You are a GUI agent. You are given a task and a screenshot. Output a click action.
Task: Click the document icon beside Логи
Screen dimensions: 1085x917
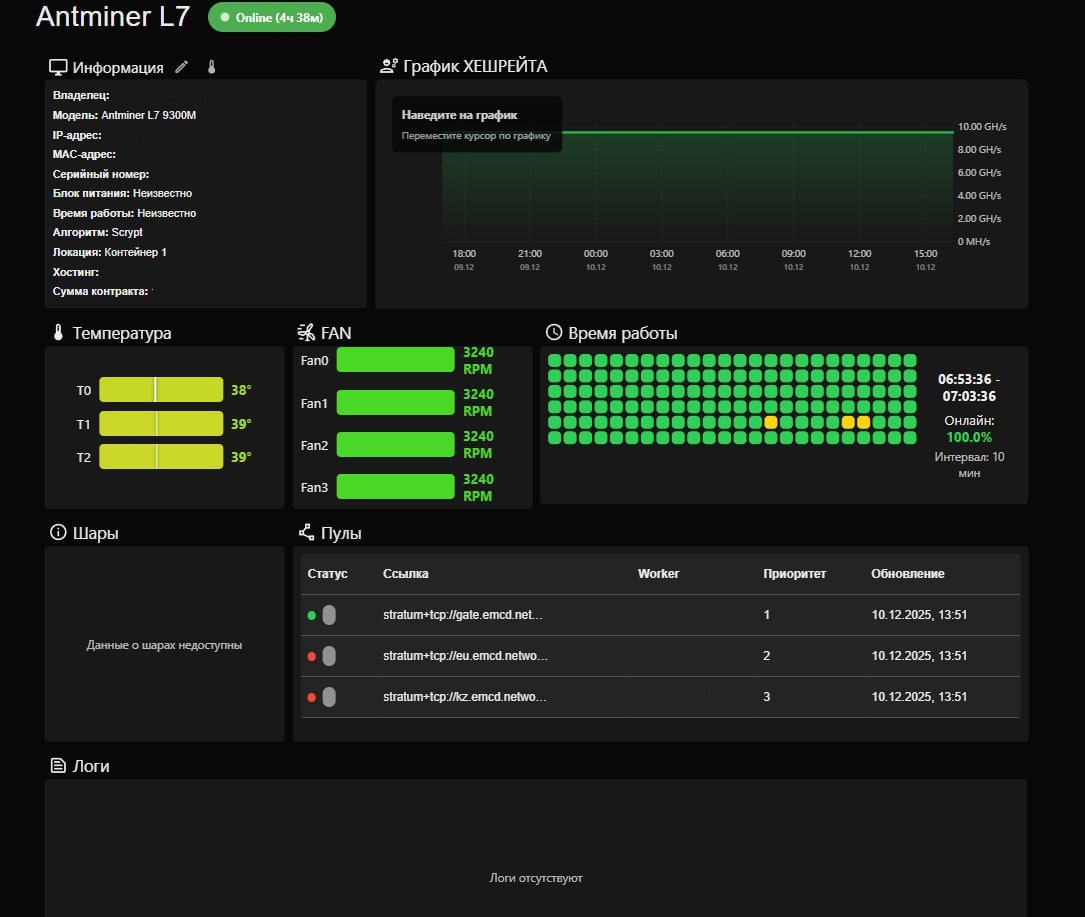pos(57,766)
